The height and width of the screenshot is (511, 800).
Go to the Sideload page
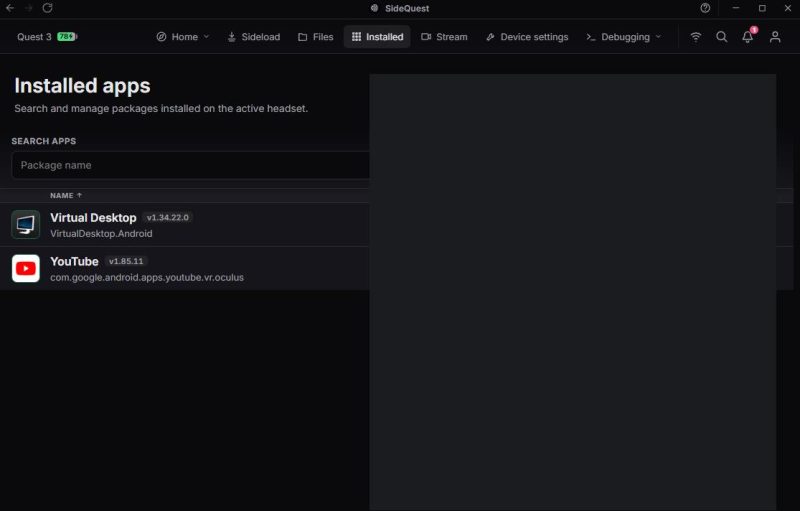pos(254,37)
